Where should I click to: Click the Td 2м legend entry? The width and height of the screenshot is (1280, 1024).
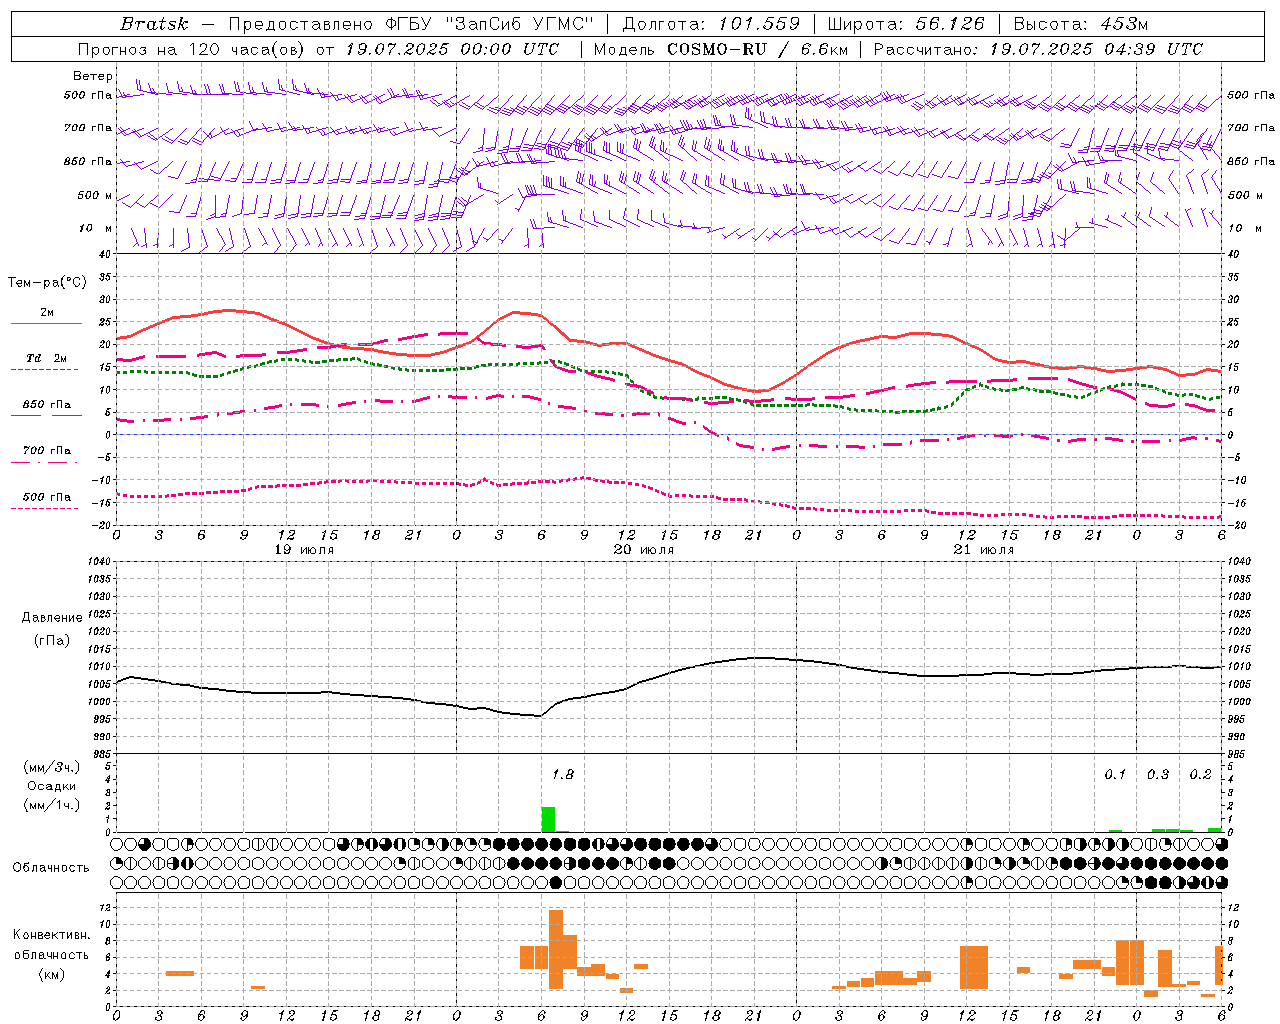(x=46, y=358)
